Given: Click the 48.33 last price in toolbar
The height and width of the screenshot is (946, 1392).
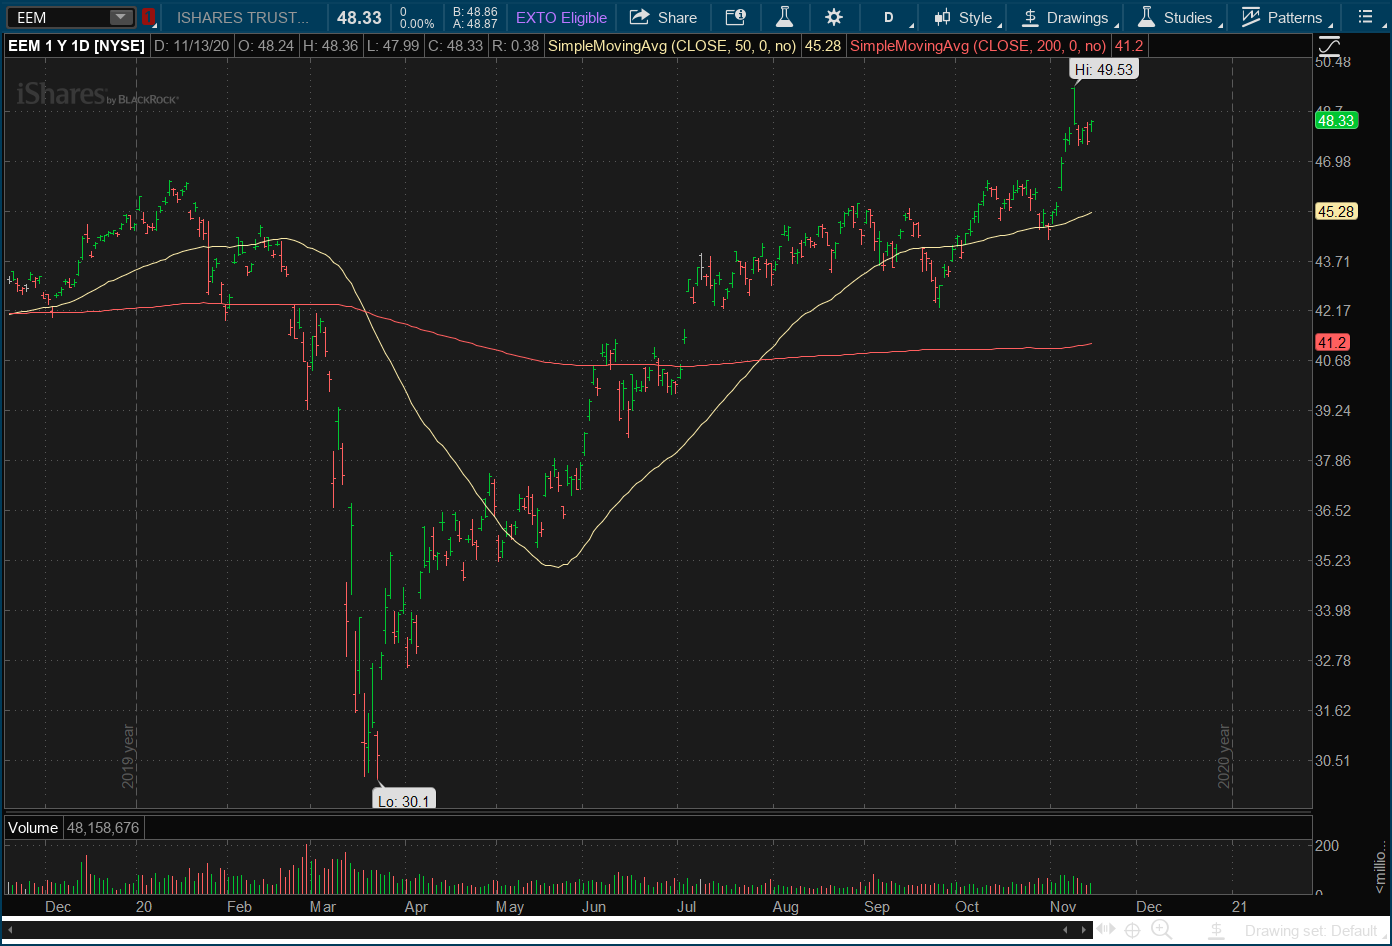Looking at the screenshot, I should tap(359, 17).
